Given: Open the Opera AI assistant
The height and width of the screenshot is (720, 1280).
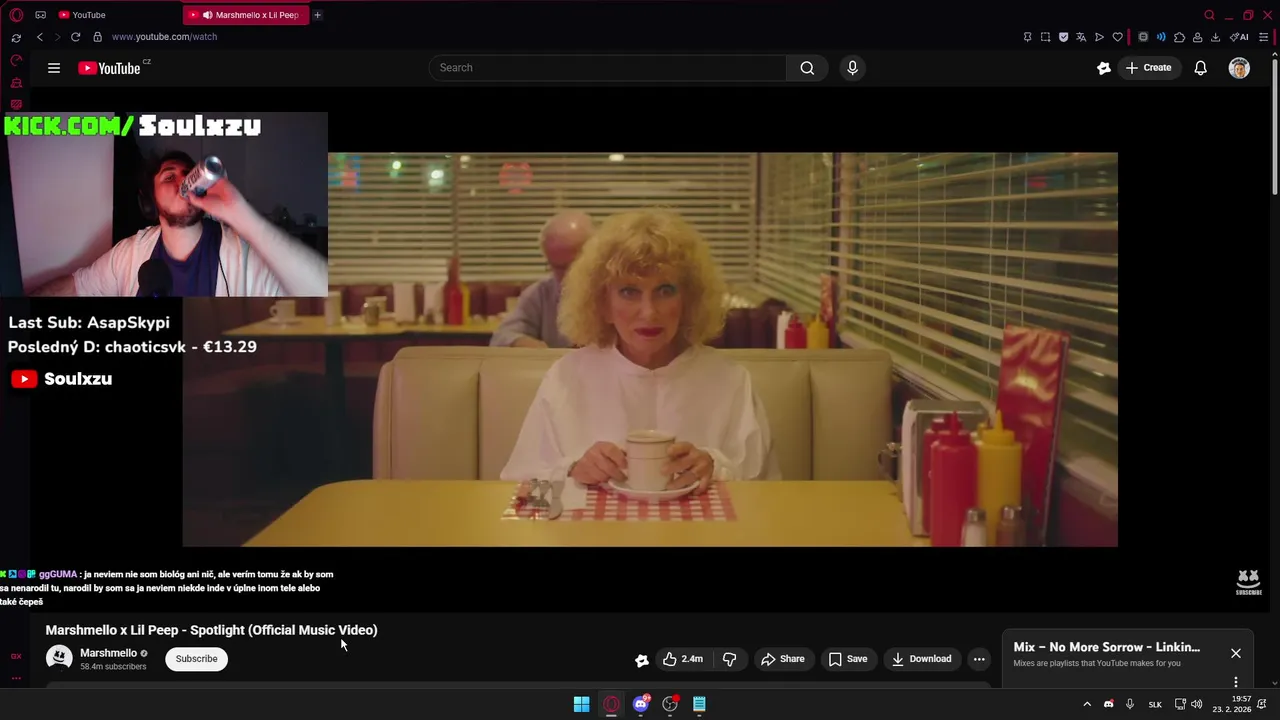Looking at the screenshot, I should (x=1239, y=37).
